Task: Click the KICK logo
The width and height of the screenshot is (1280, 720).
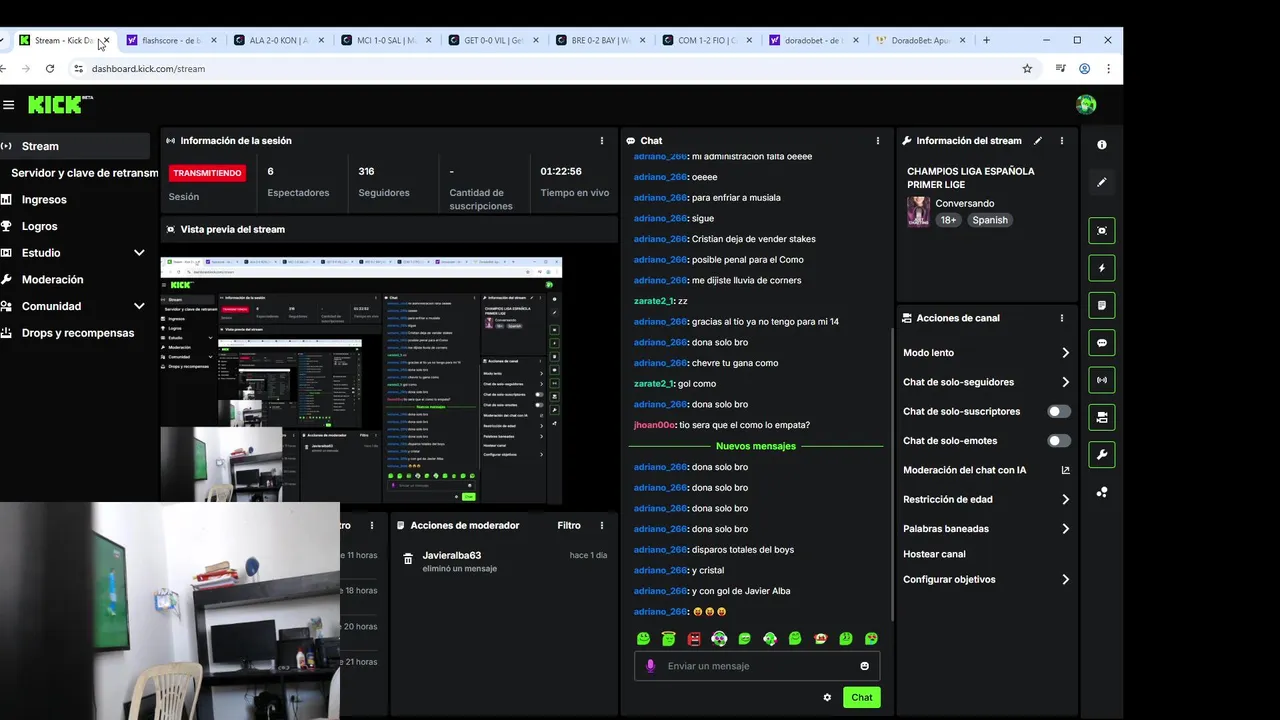Action: pos(60,105)
